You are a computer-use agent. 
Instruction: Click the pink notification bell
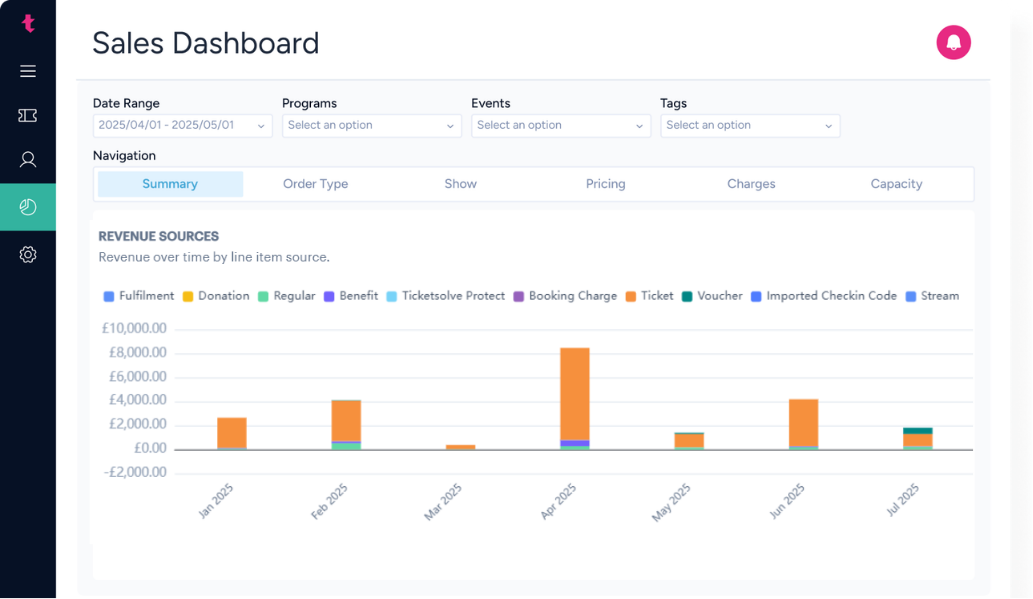(x=953, y=43)
